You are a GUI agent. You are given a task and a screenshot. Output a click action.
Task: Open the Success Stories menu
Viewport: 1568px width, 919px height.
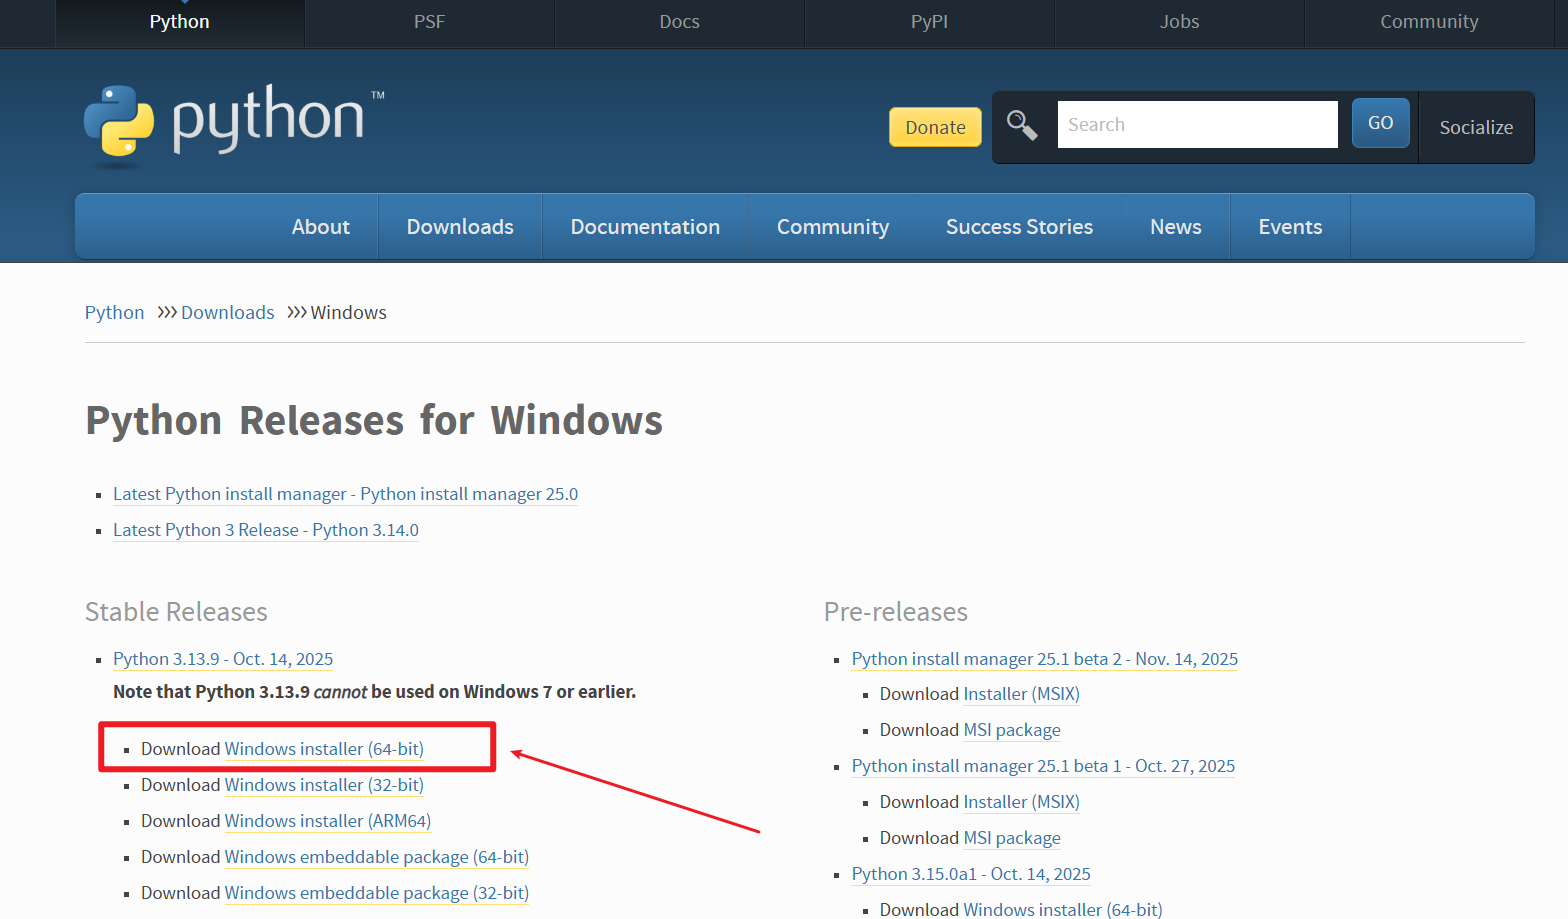point(1019,227)
